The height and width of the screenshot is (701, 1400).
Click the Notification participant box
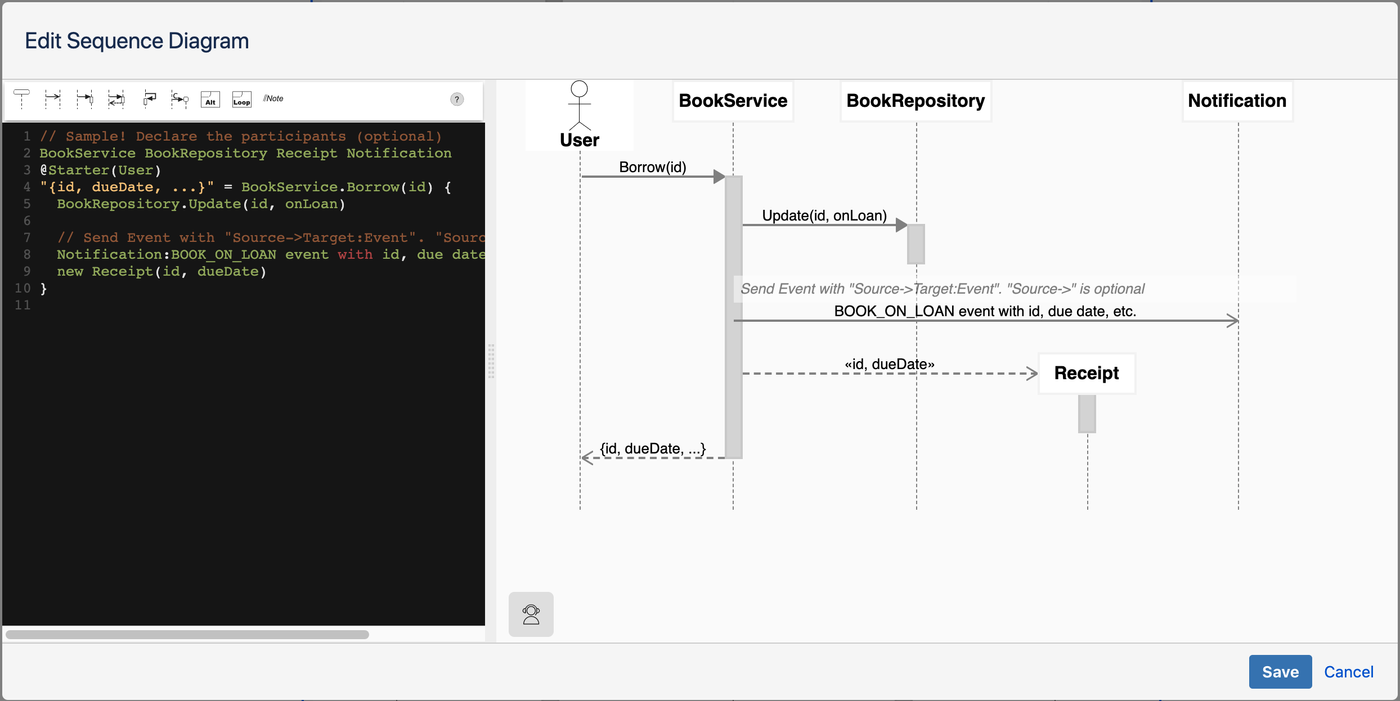(1237, 101)
